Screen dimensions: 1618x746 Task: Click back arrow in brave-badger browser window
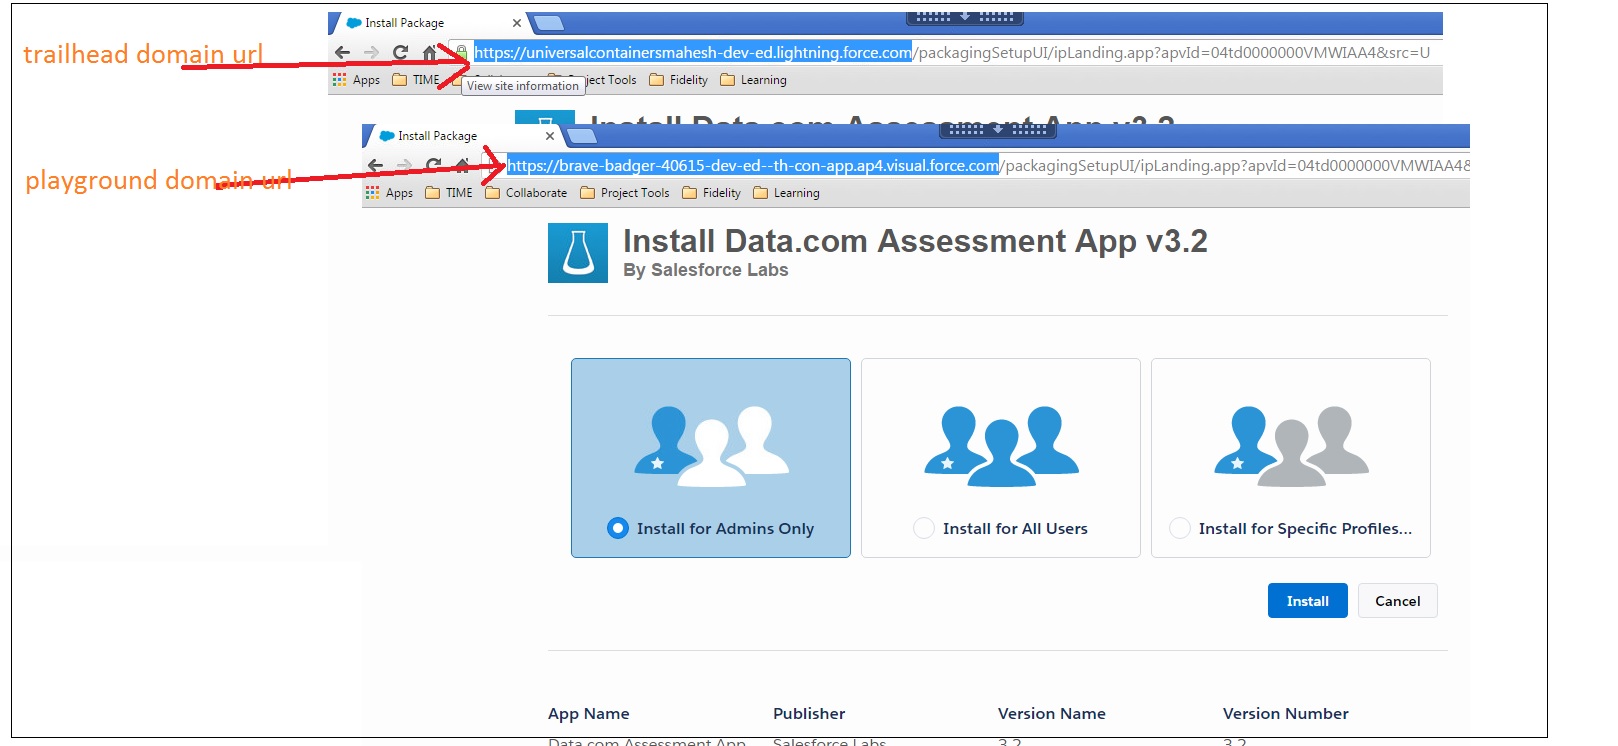pyautogui.click(x=375, y=165)
